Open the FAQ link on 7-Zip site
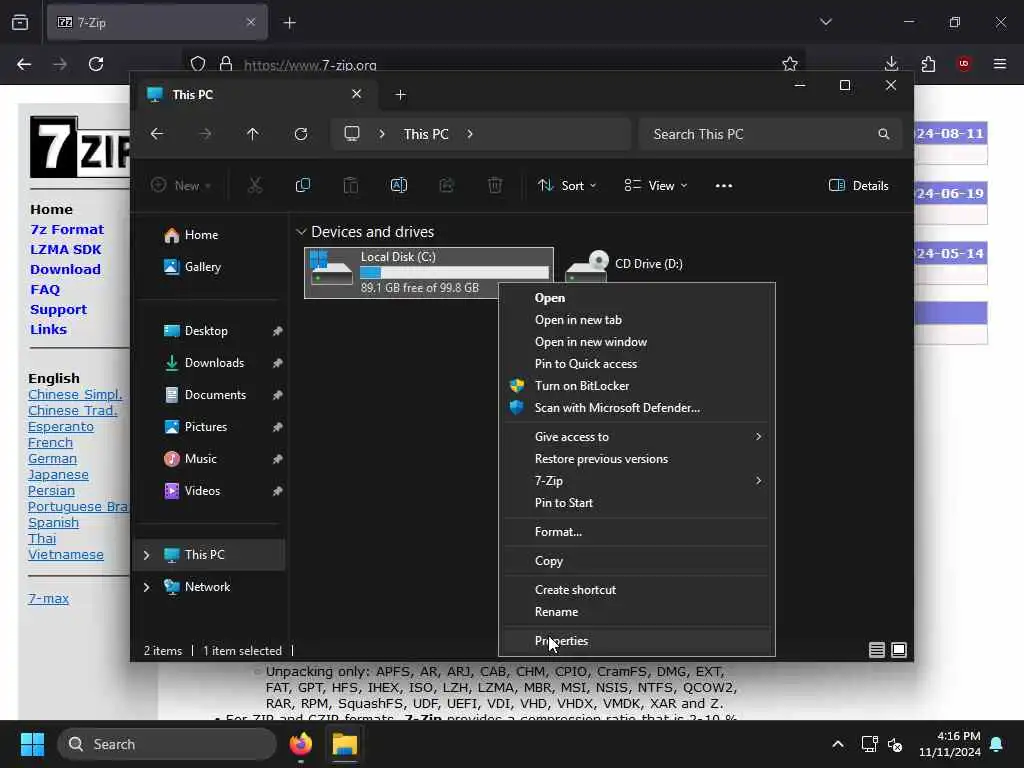Viewport: 1024px width, 768px height. coord(45,289)
